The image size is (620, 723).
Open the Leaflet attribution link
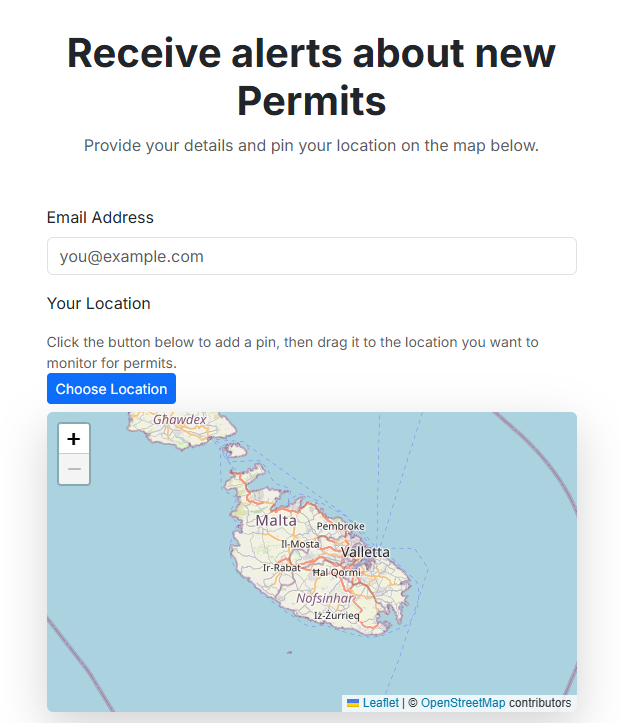click(380, 703)
